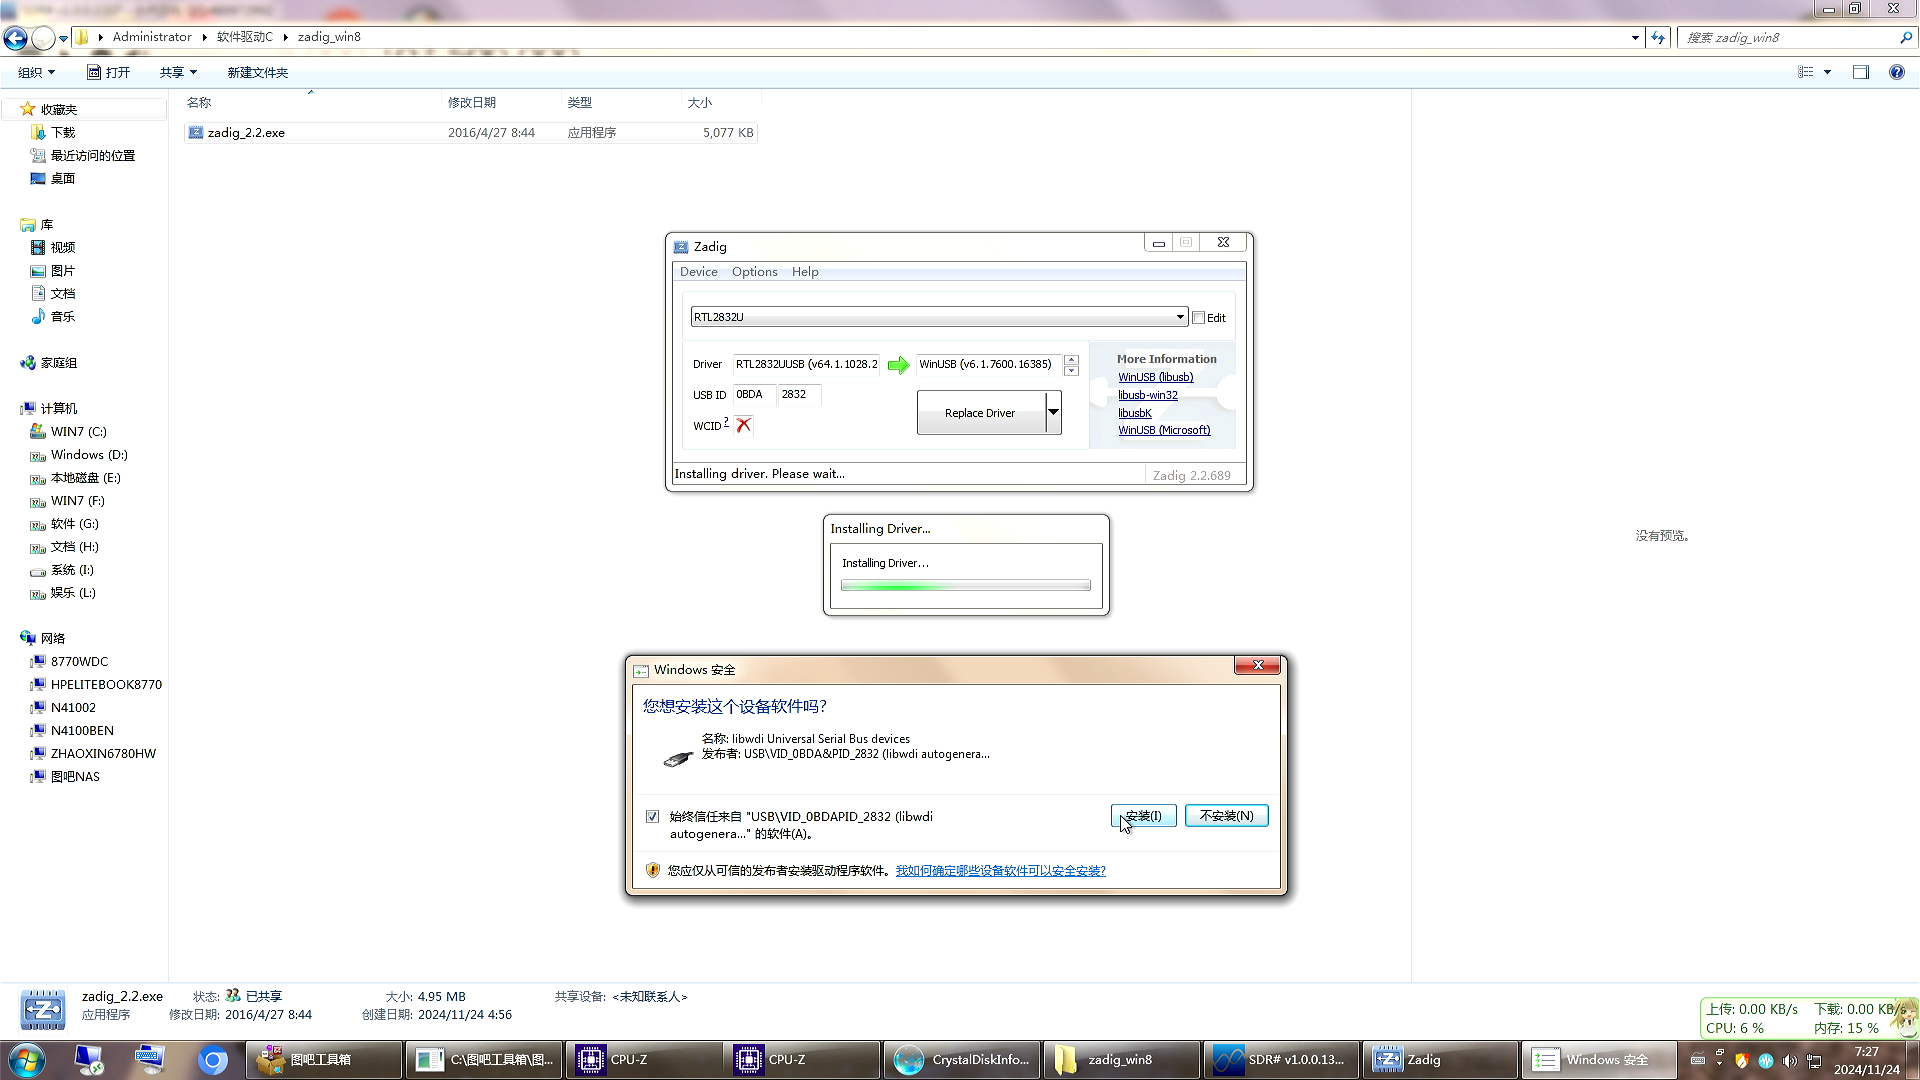Open Replace Driver split-button arrow

click(x=1053, y=412)
